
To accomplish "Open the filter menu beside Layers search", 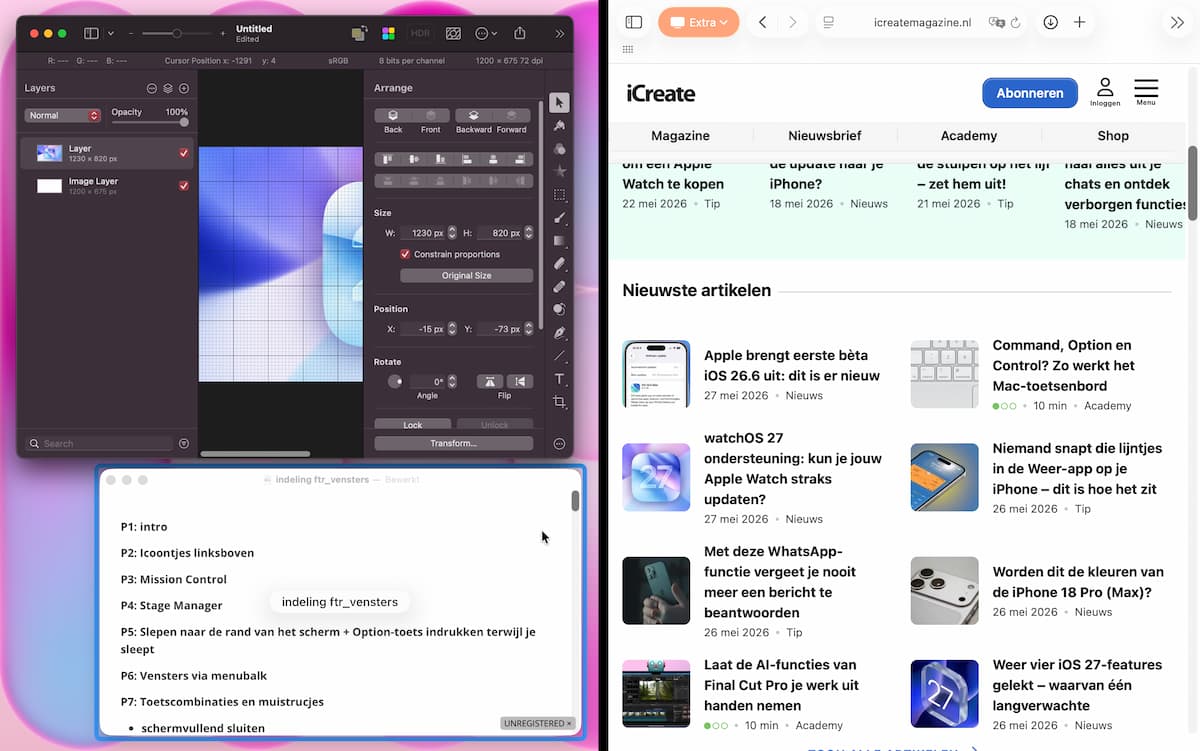I will (x=184, y=443).
